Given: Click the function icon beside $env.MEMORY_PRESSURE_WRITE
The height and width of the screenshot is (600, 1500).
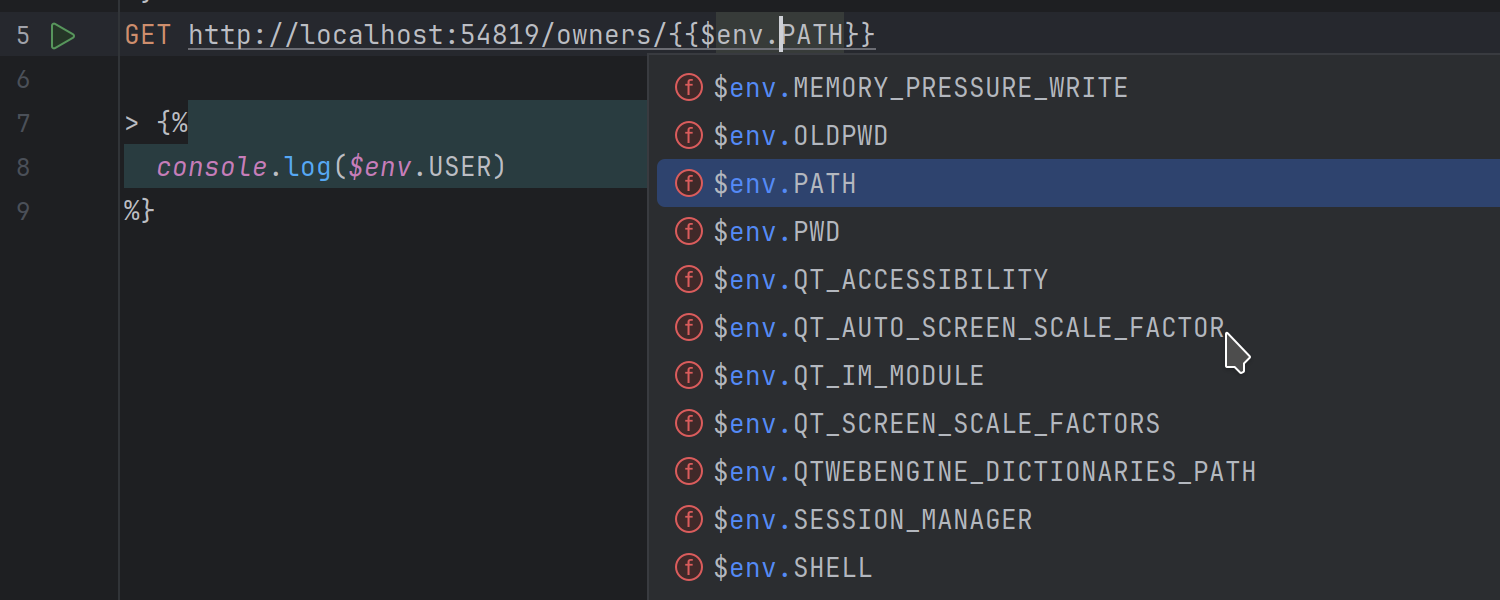Looking at the screenshot, I should coord(688,87).
